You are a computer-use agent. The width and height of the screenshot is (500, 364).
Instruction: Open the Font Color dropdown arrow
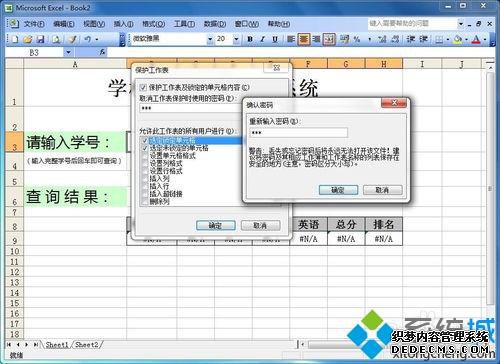[x=484, y=40]
